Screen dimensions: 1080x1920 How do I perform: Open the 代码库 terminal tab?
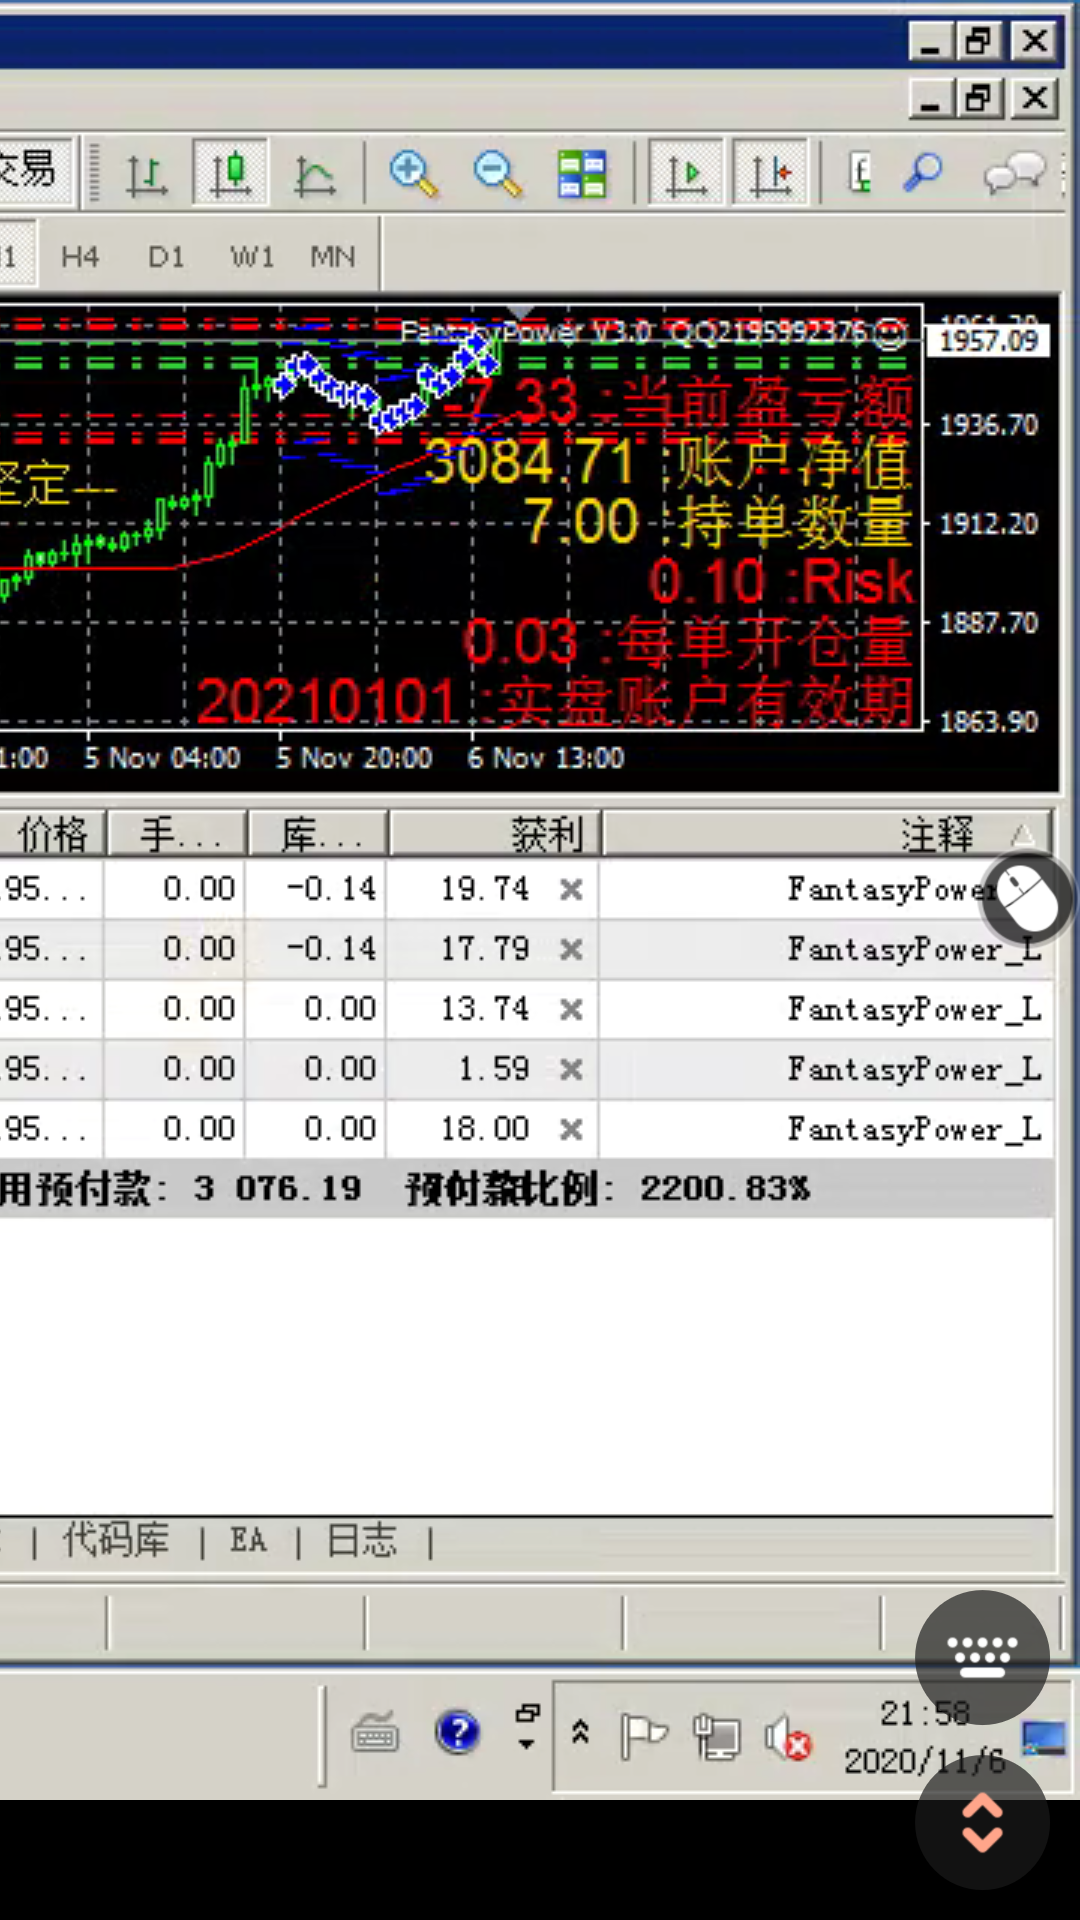(x=116, y=1540)
